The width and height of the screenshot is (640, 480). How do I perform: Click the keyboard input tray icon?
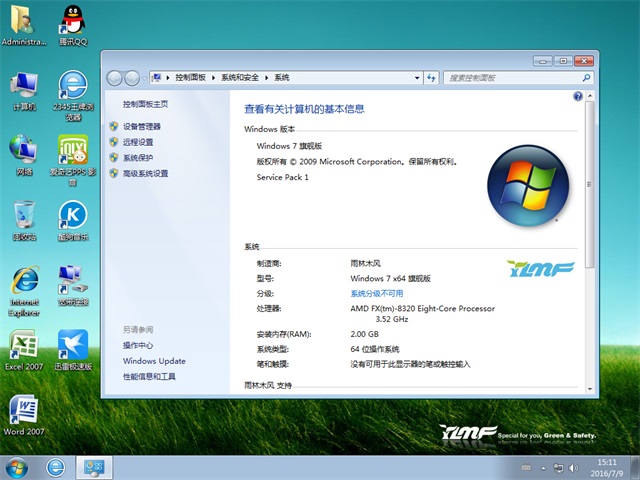pyautogui.click(x=526, y=468)
